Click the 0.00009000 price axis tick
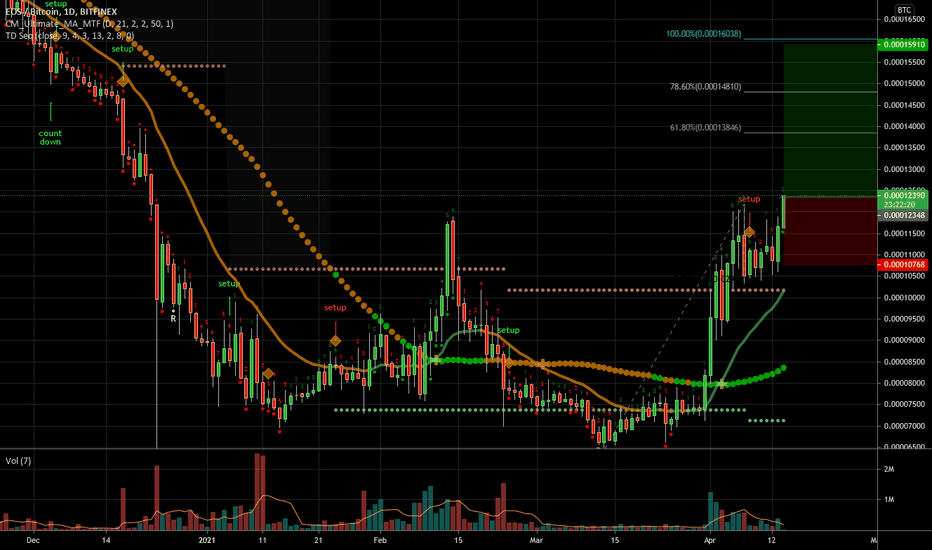Image resolution: width=932 pixels, height=550 pixels. coord(904,340)
